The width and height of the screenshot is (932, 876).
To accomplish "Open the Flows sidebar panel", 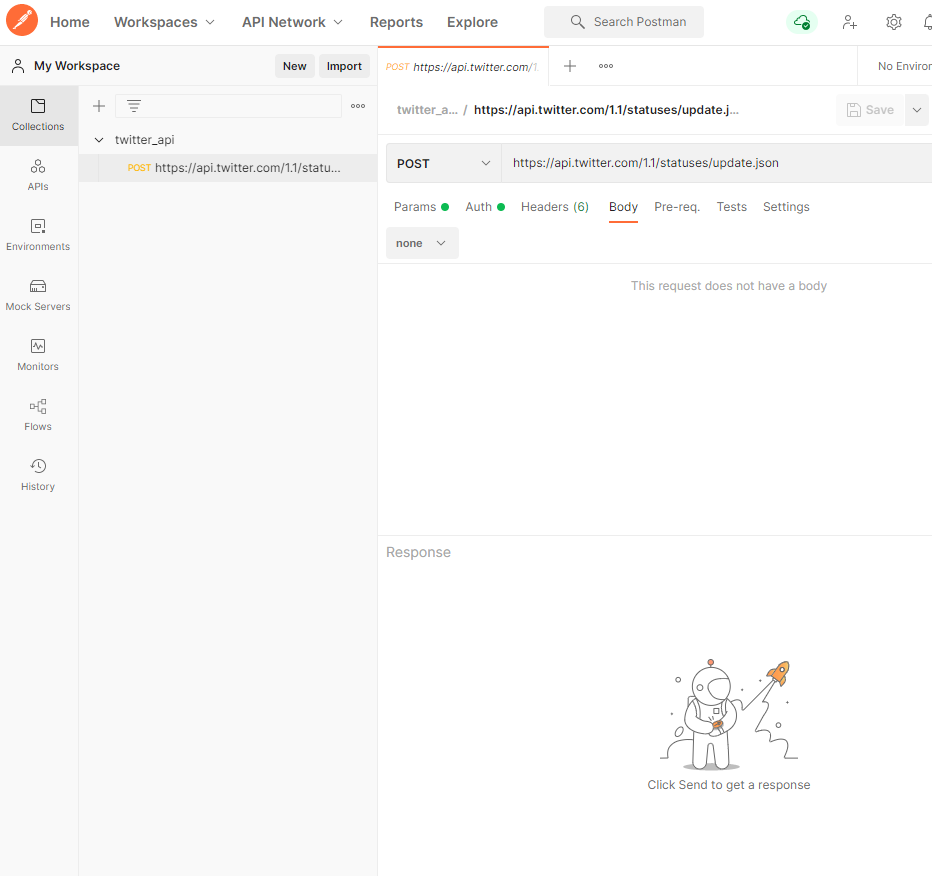I will (38, 415).
